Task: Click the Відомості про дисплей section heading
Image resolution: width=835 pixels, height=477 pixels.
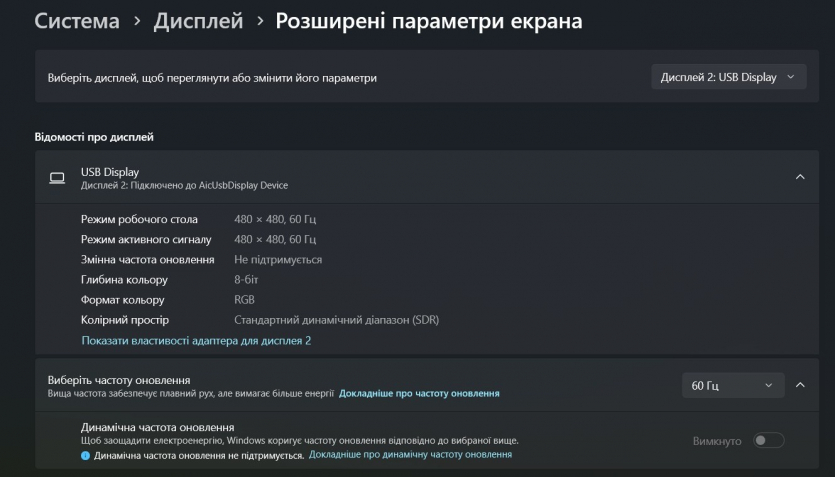Action: (x=94, y=136)
